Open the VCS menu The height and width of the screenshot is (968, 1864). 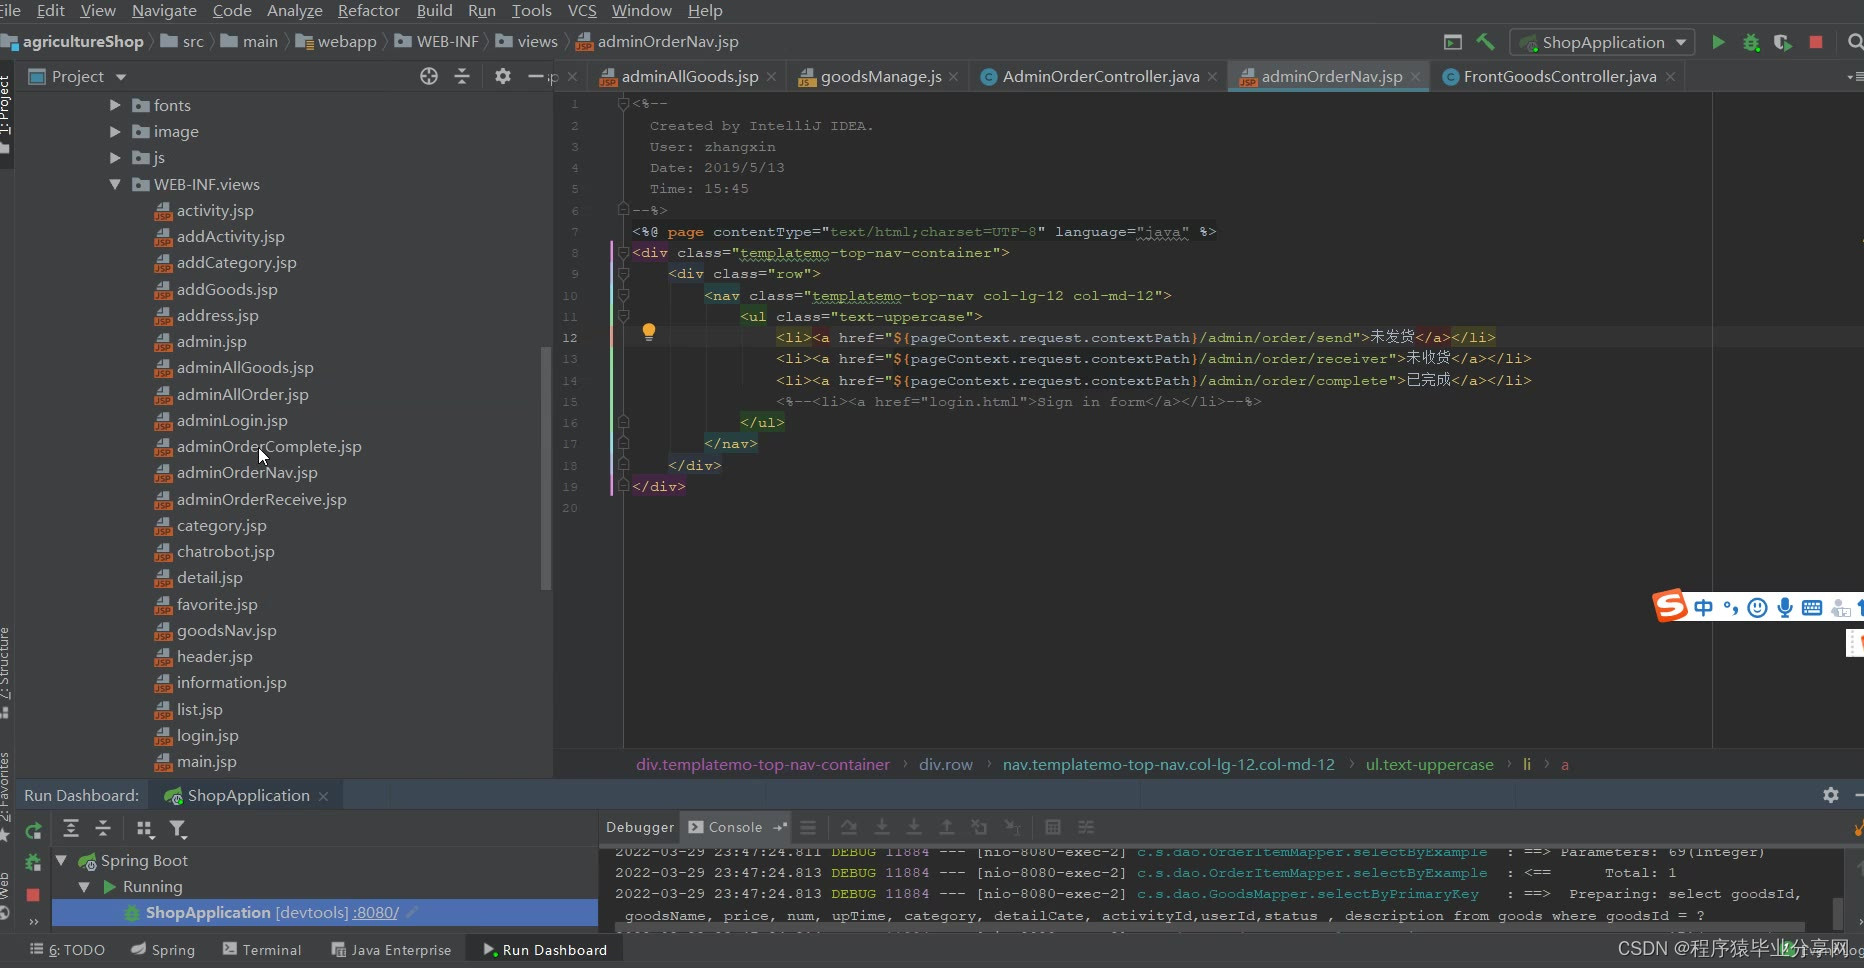point(582,11)
